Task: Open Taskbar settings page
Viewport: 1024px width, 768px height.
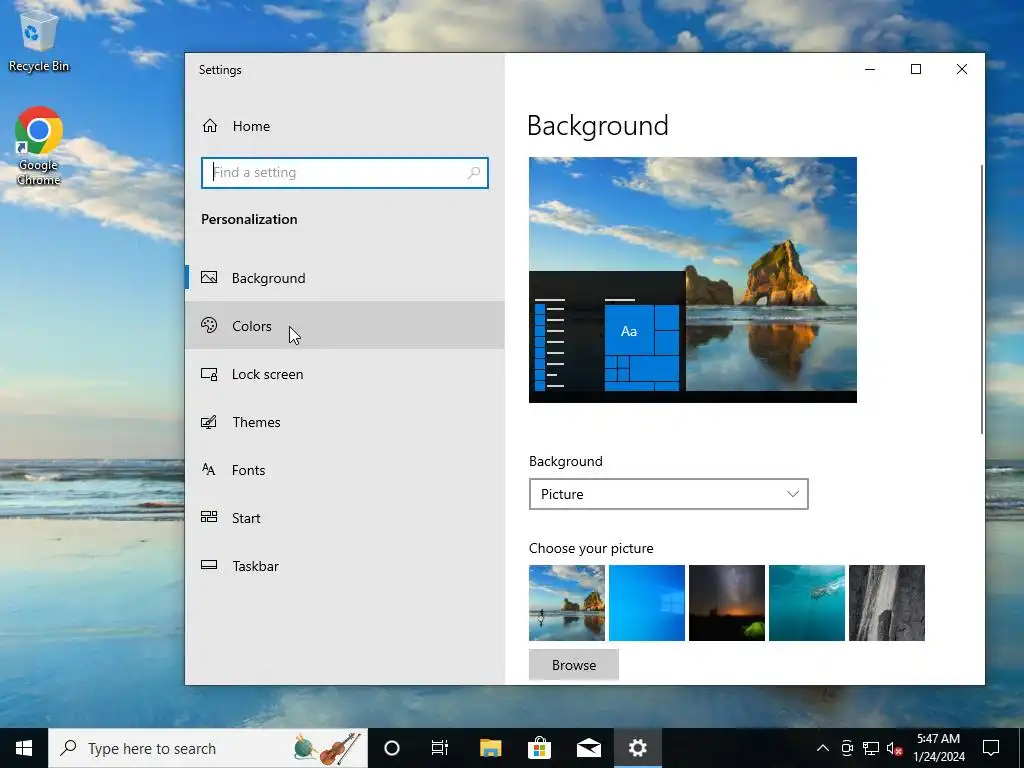Action: pyautogui.click(x=345, y=566)
